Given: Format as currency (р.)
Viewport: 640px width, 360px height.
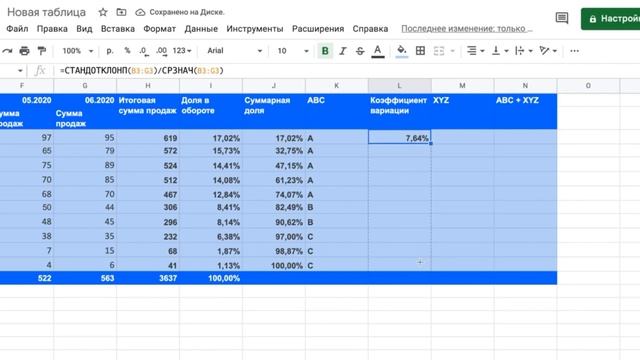Looking at the screenshot, I should pos(110,51).
